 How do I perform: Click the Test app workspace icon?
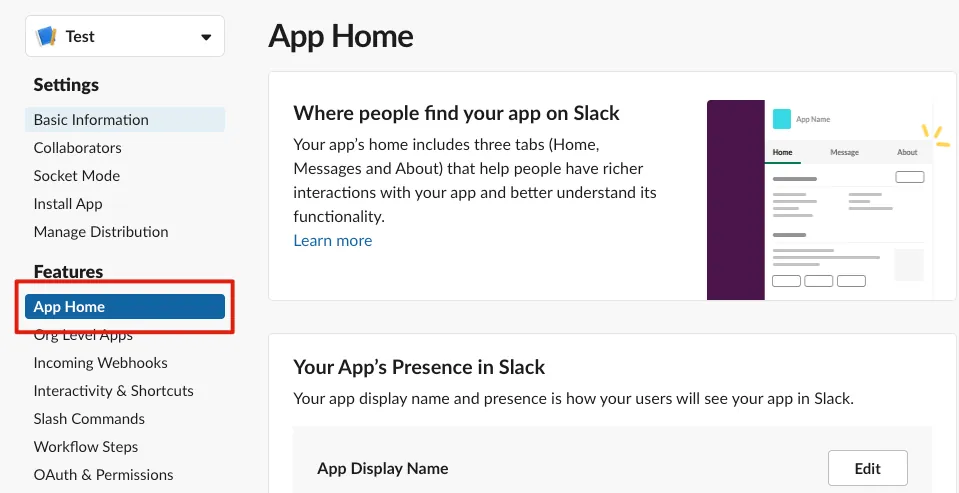point(46,37)
